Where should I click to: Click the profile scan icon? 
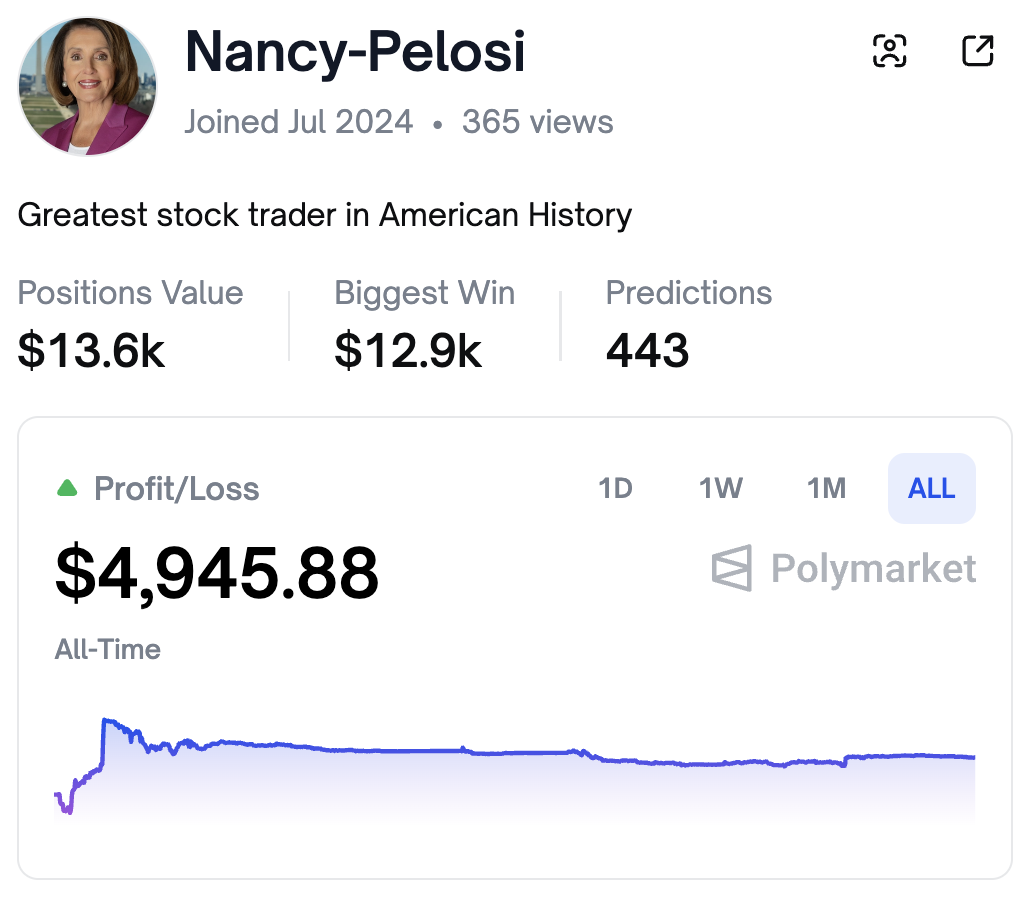pyautogui.click(x=889, y=51)
